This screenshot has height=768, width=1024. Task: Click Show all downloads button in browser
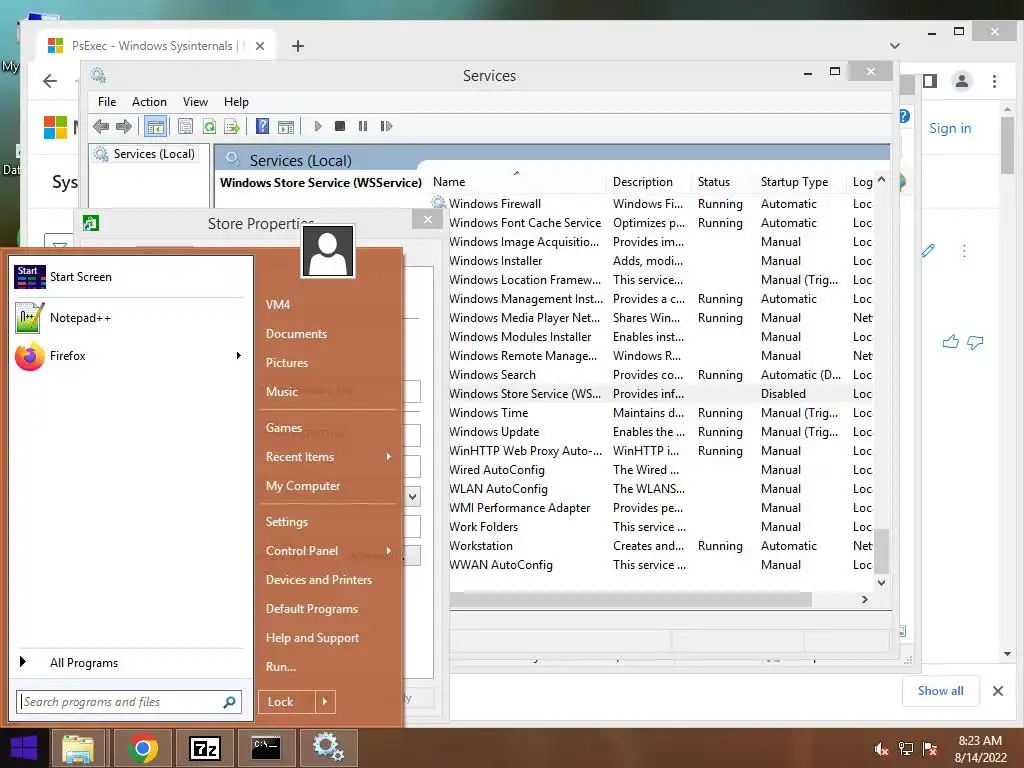tap(940, 691)
